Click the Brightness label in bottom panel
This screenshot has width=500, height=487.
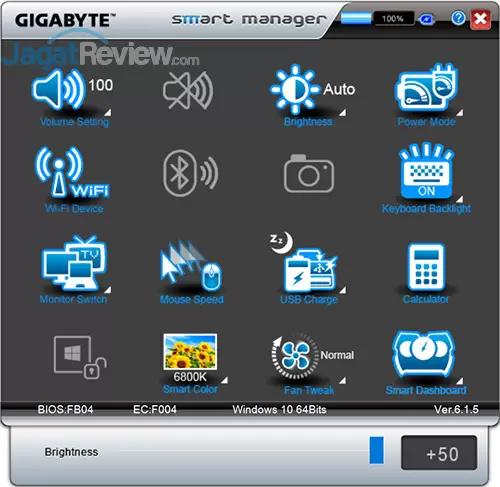pyautogui.click(x=71, y=452)
